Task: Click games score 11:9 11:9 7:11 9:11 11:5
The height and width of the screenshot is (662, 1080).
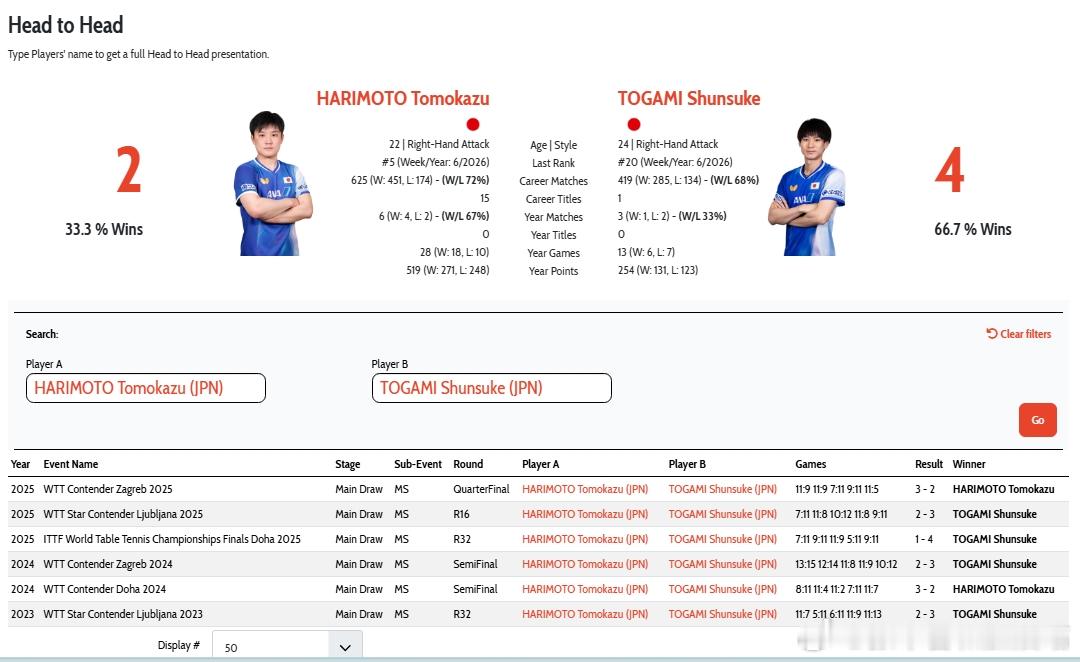Action: pyautogui.click(x=837, y=489)
